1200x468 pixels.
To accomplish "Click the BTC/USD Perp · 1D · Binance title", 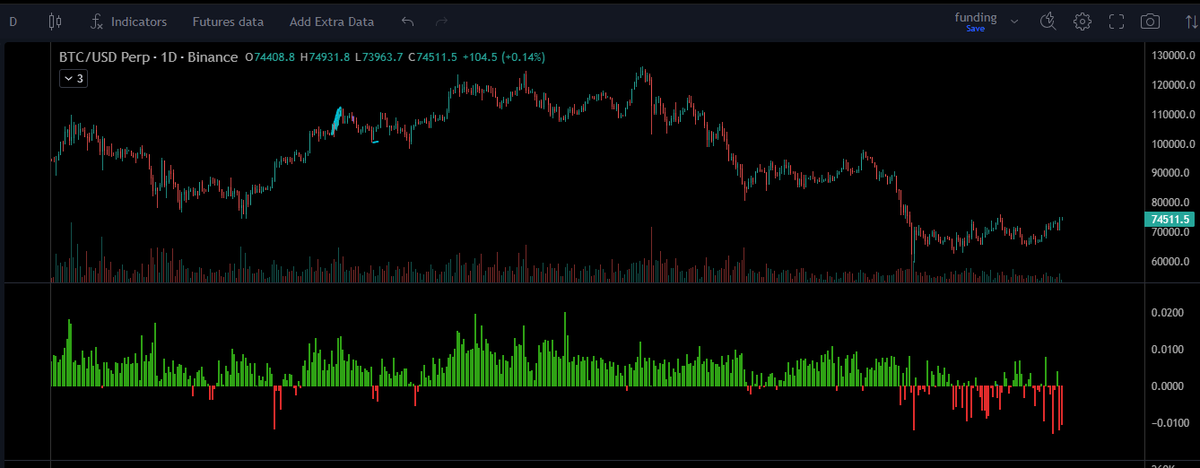I will point(148,58).
